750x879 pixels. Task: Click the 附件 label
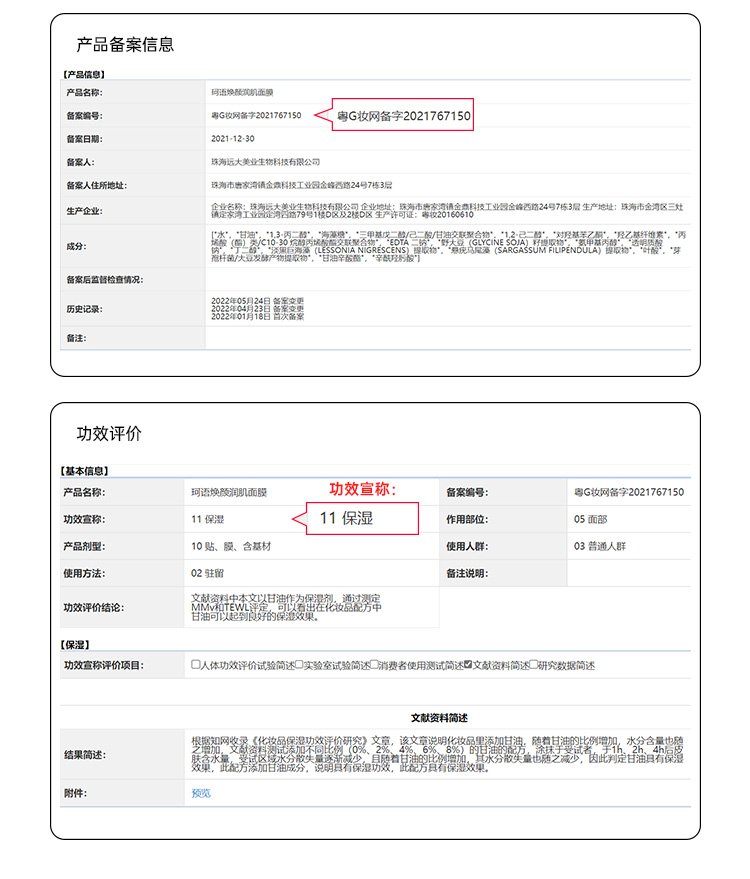tap(75, 793)
